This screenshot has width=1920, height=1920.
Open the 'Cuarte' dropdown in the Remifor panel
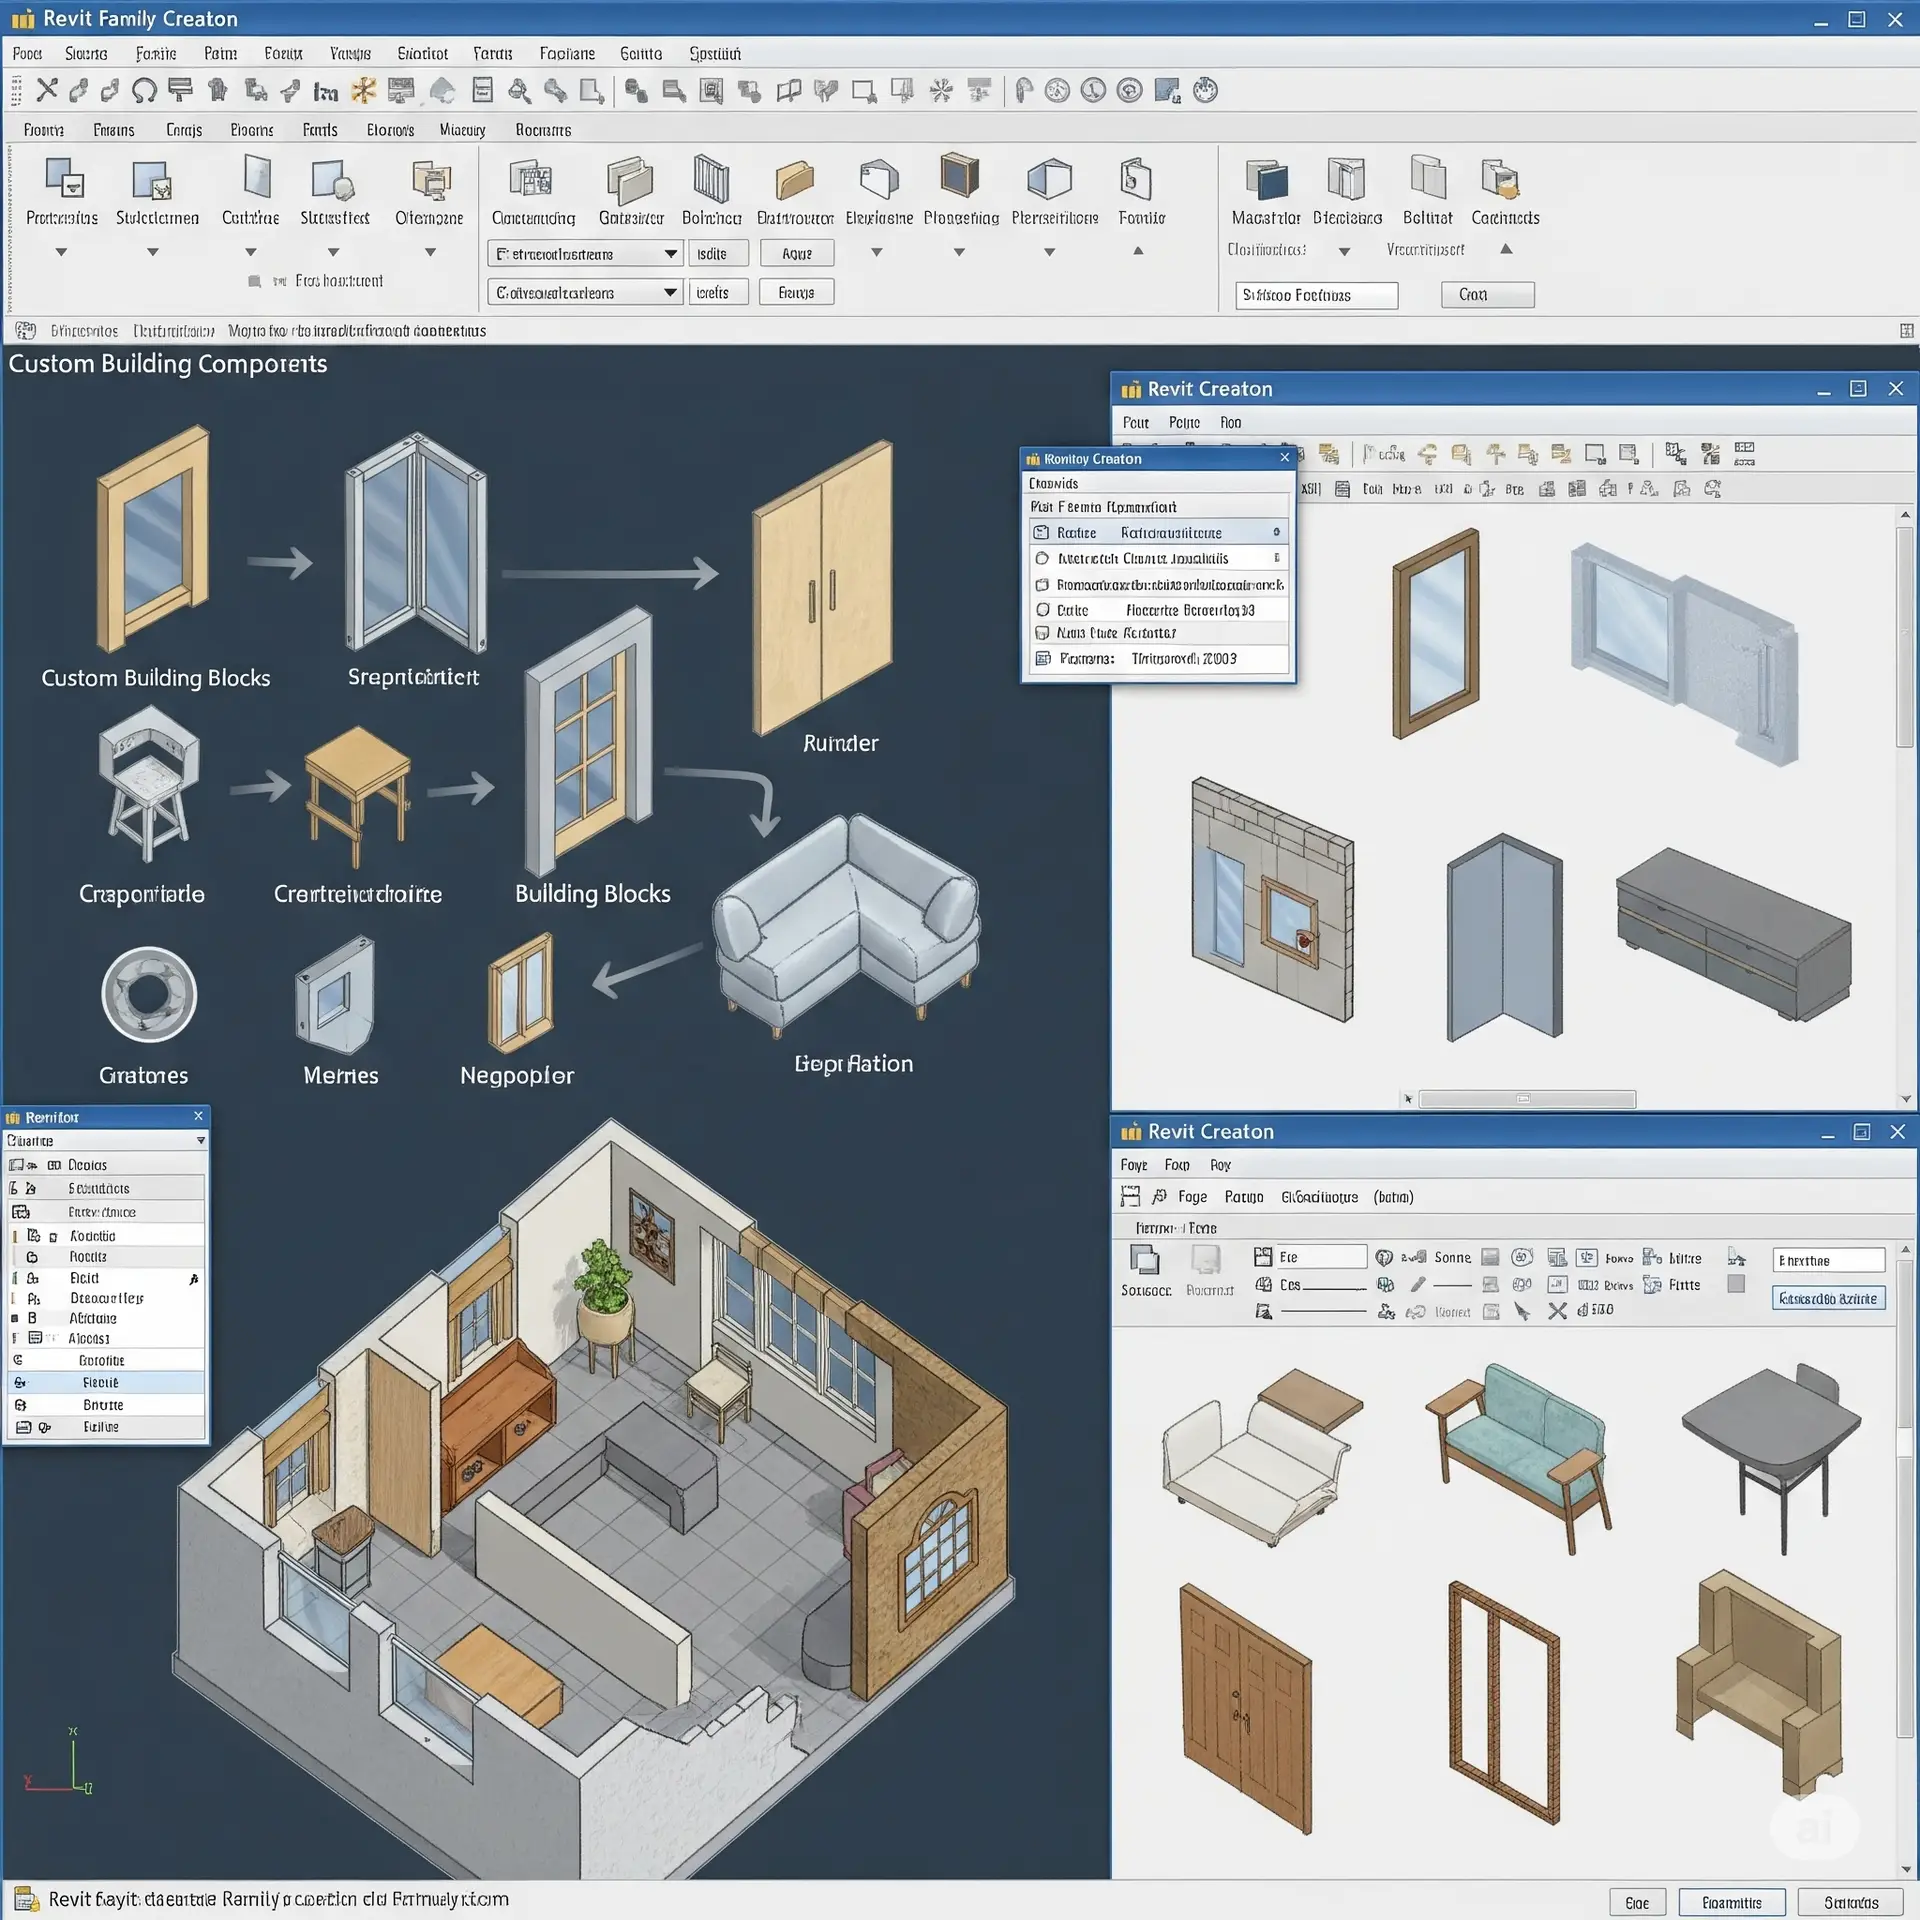pos(198,1140)
